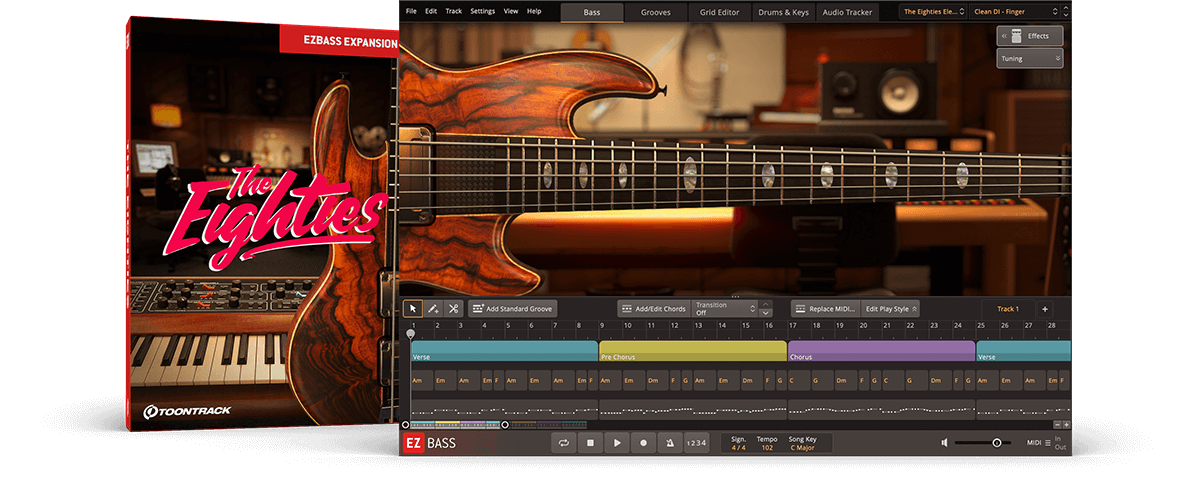Viewport: 1200px width, 488px height.
Task: Click the playhead marker at bar 1
Action: point(411,333)
